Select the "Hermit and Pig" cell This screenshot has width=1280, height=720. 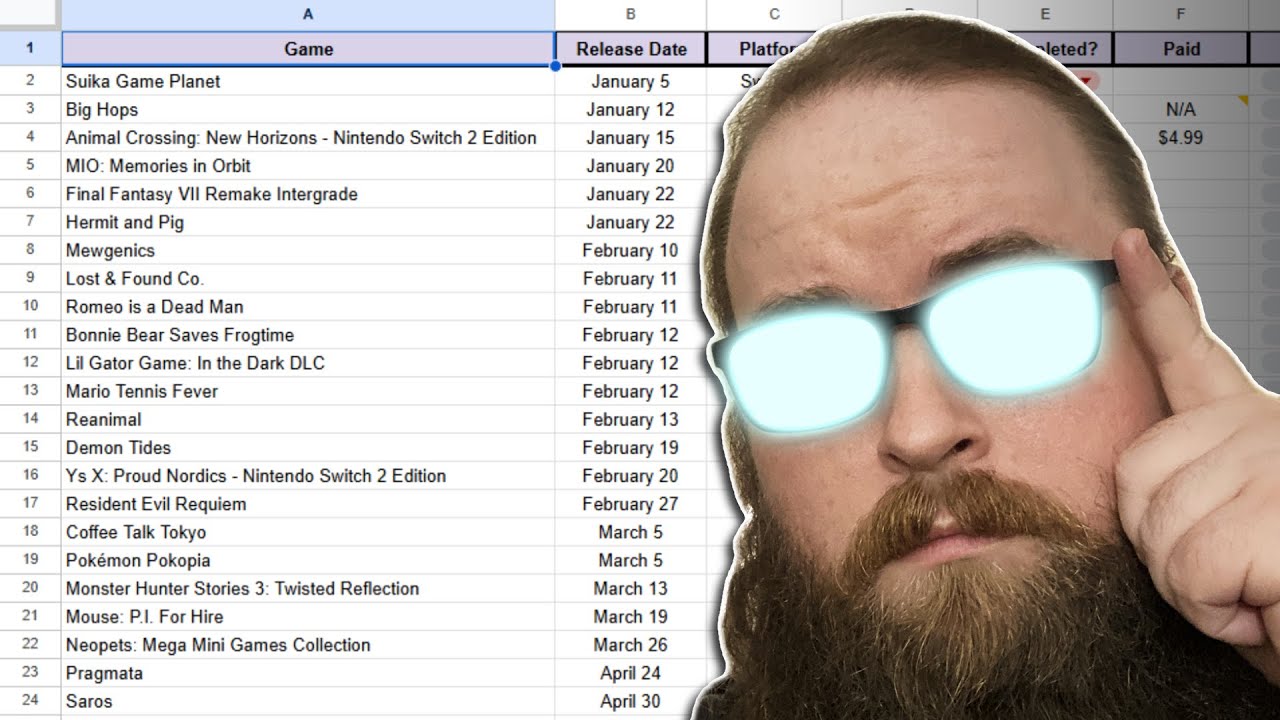click(308, 221)
